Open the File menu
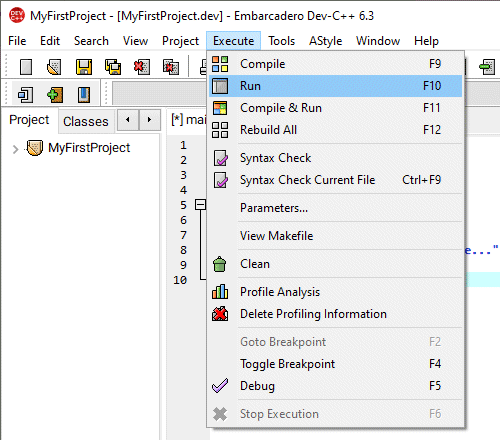 coord(17,41)
